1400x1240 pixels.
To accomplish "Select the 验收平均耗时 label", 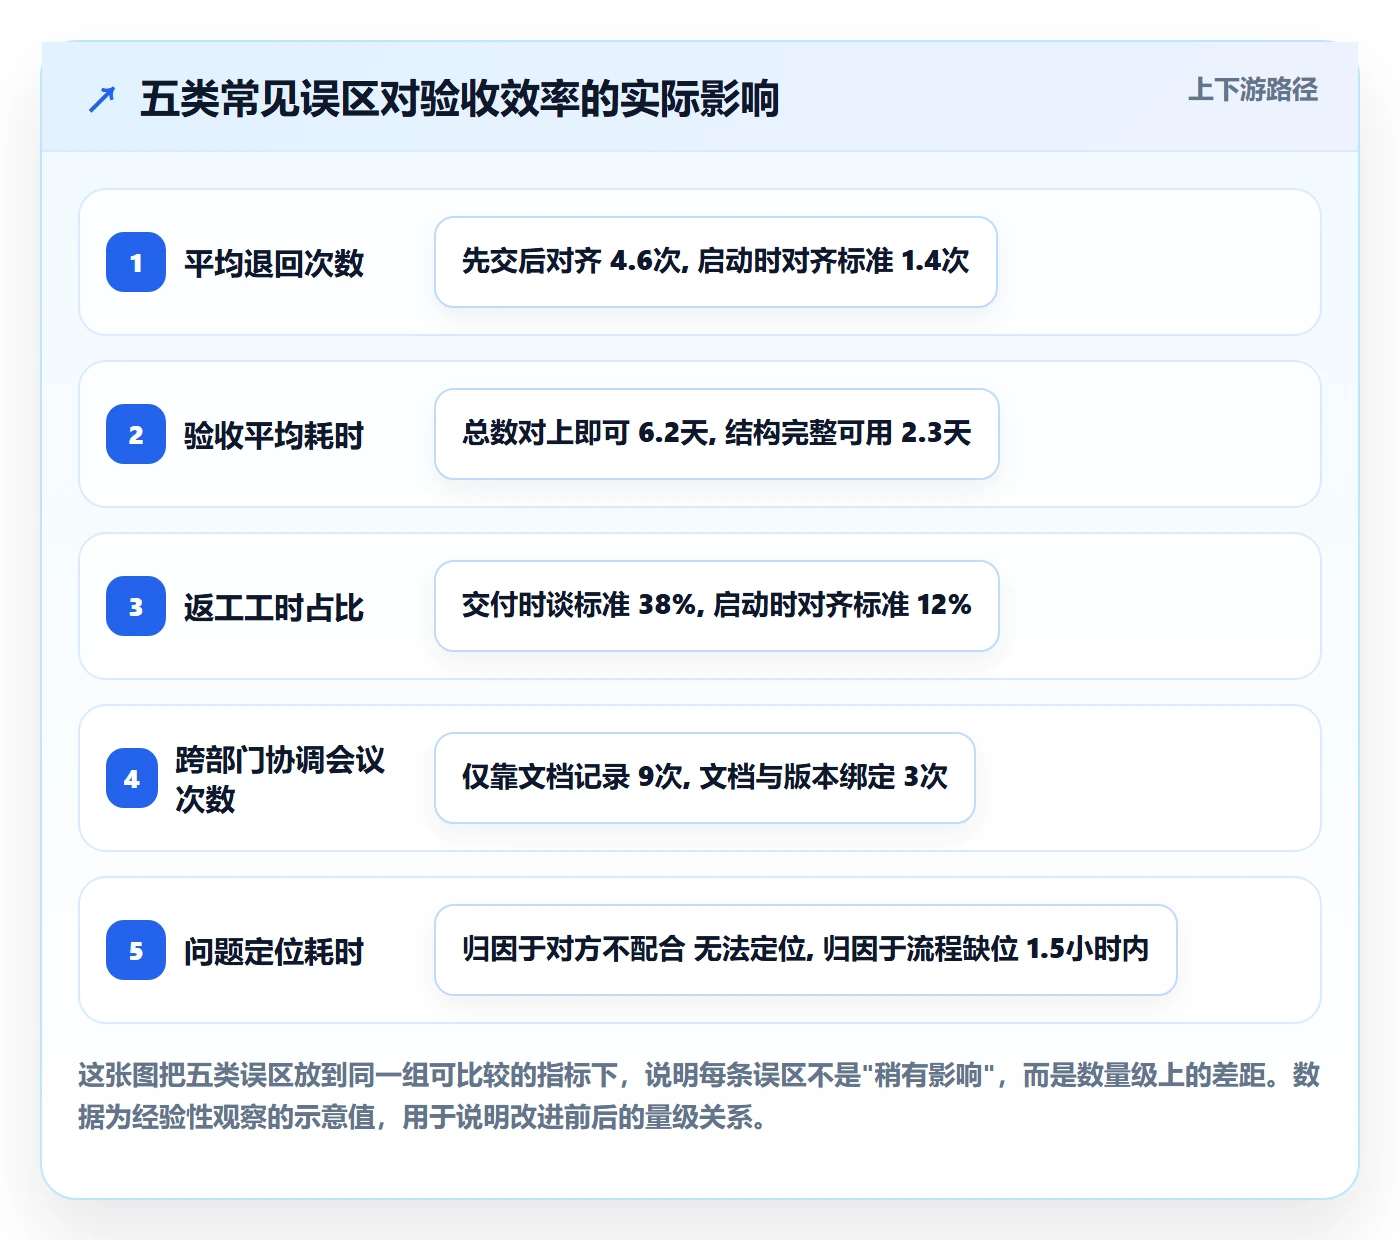I will pyautogui.click(x=273, y=435).
